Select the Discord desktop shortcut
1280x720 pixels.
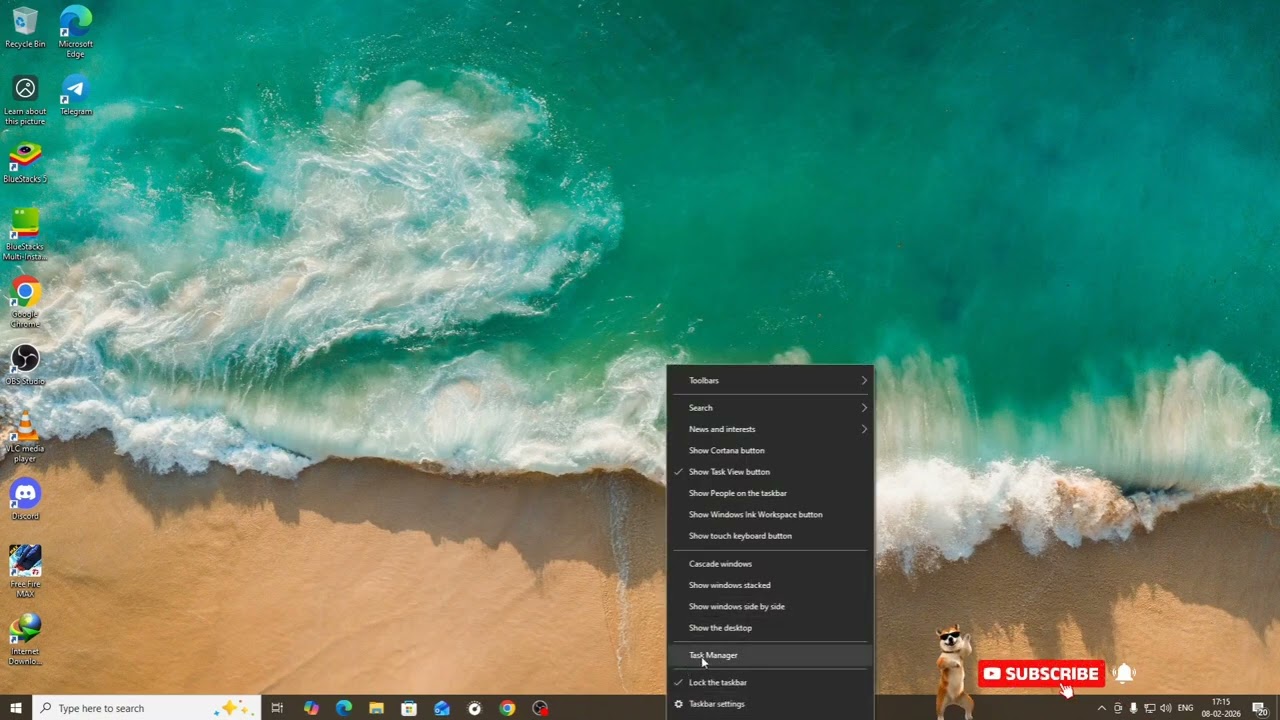[25, 499]
